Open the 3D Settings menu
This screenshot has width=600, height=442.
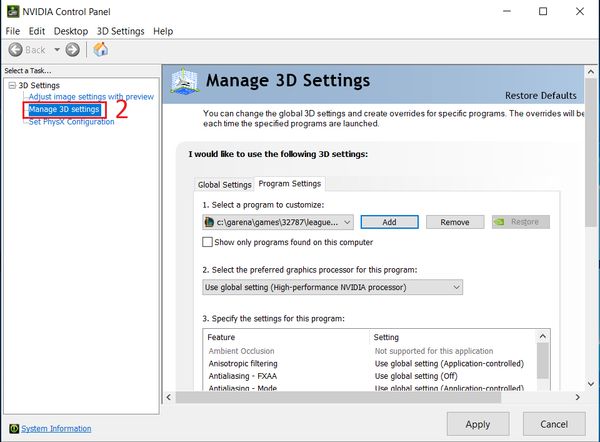[121, 31]
